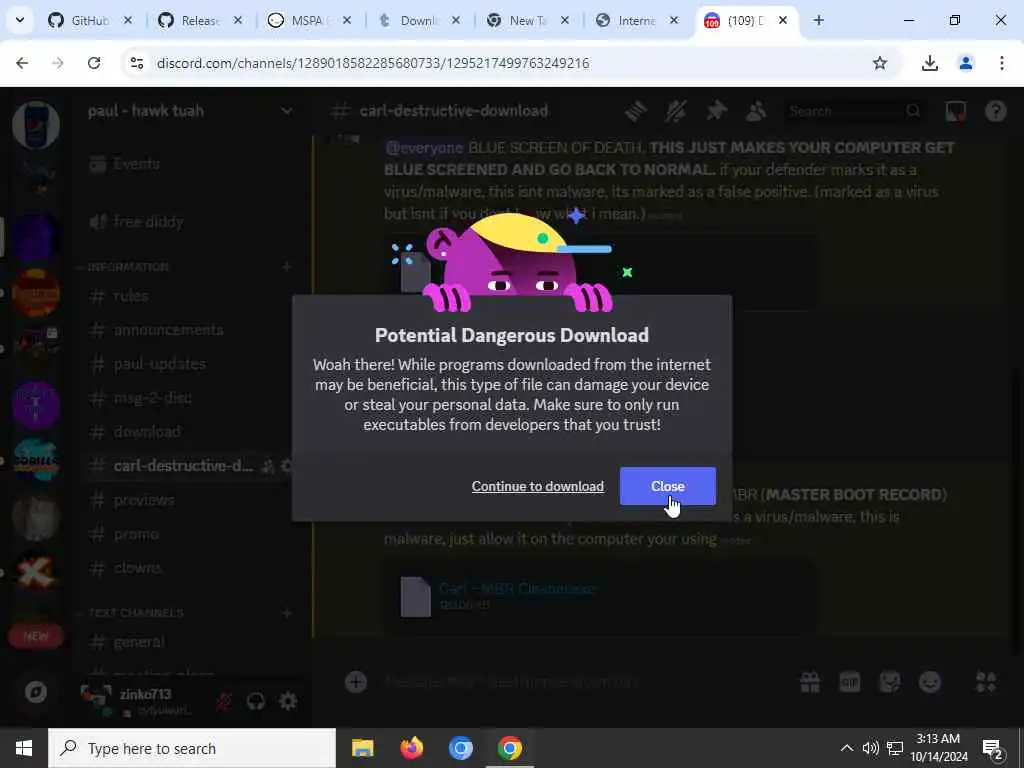Screen dimensions: 1024x768
Task: Expand the paul - hawk tuah server dropdown
Action: tap(287, 111)
